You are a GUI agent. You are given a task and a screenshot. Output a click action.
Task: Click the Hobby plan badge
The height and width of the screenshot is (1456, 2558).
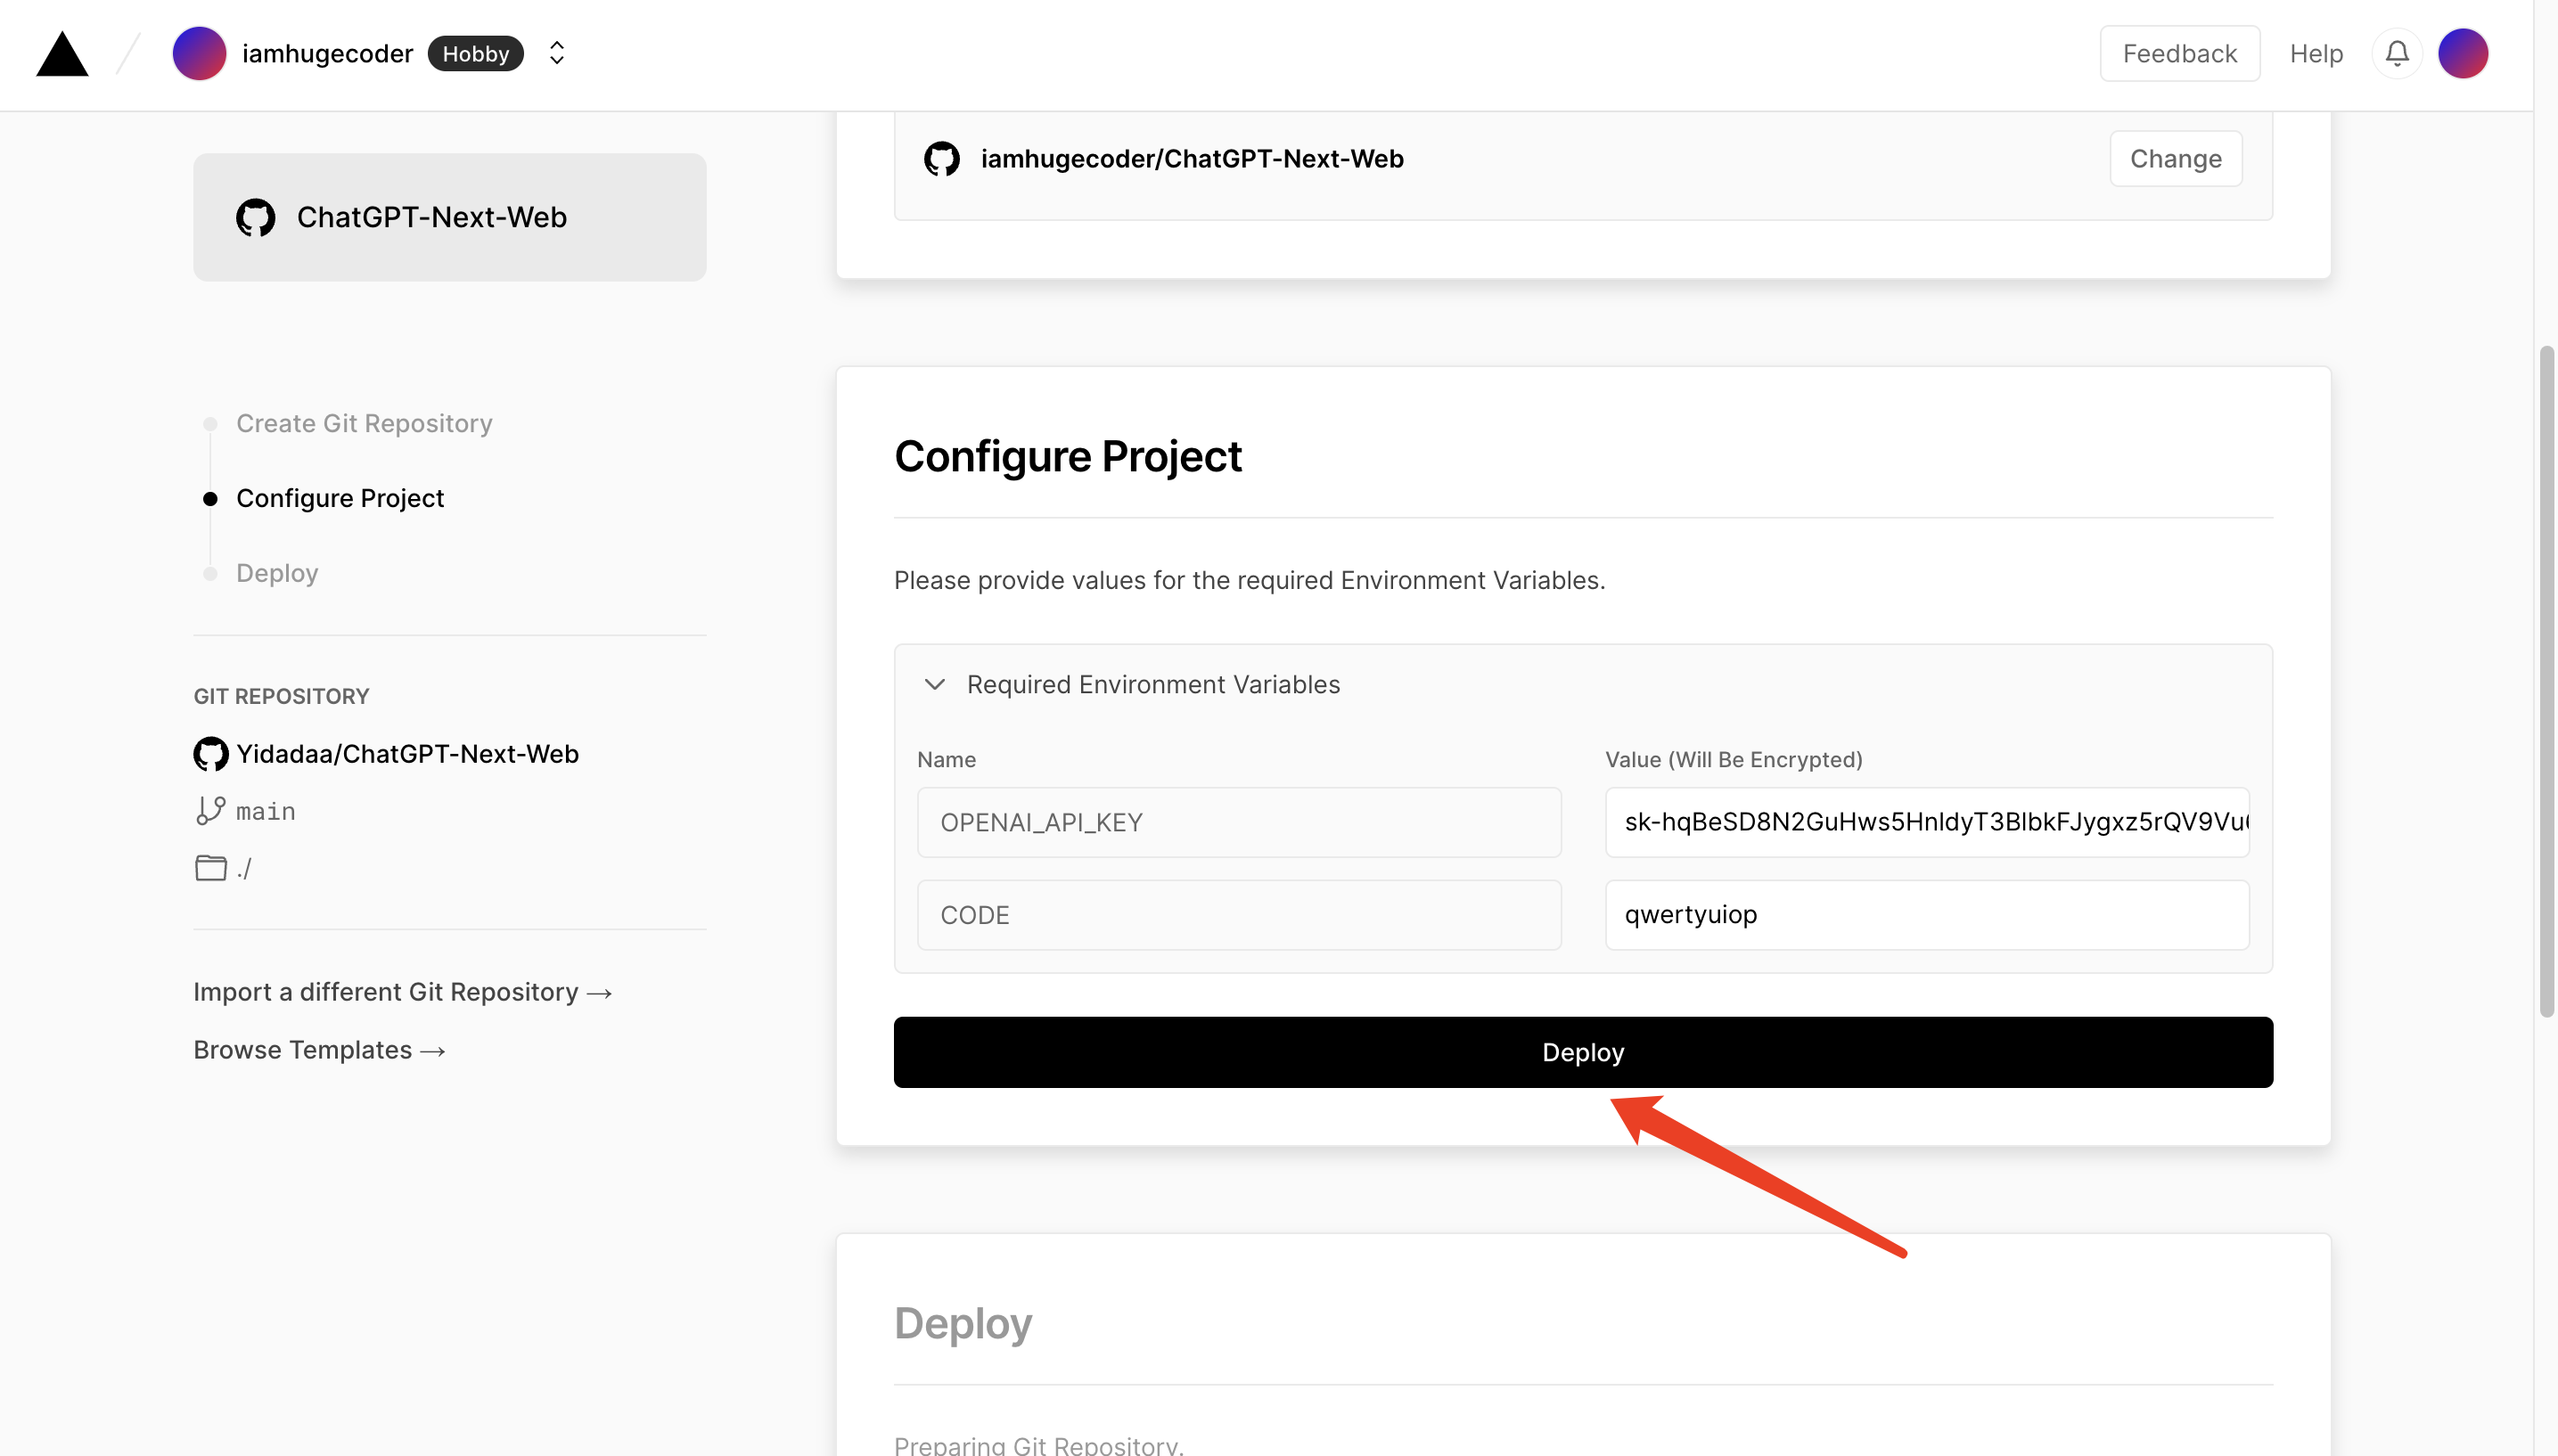475,53
